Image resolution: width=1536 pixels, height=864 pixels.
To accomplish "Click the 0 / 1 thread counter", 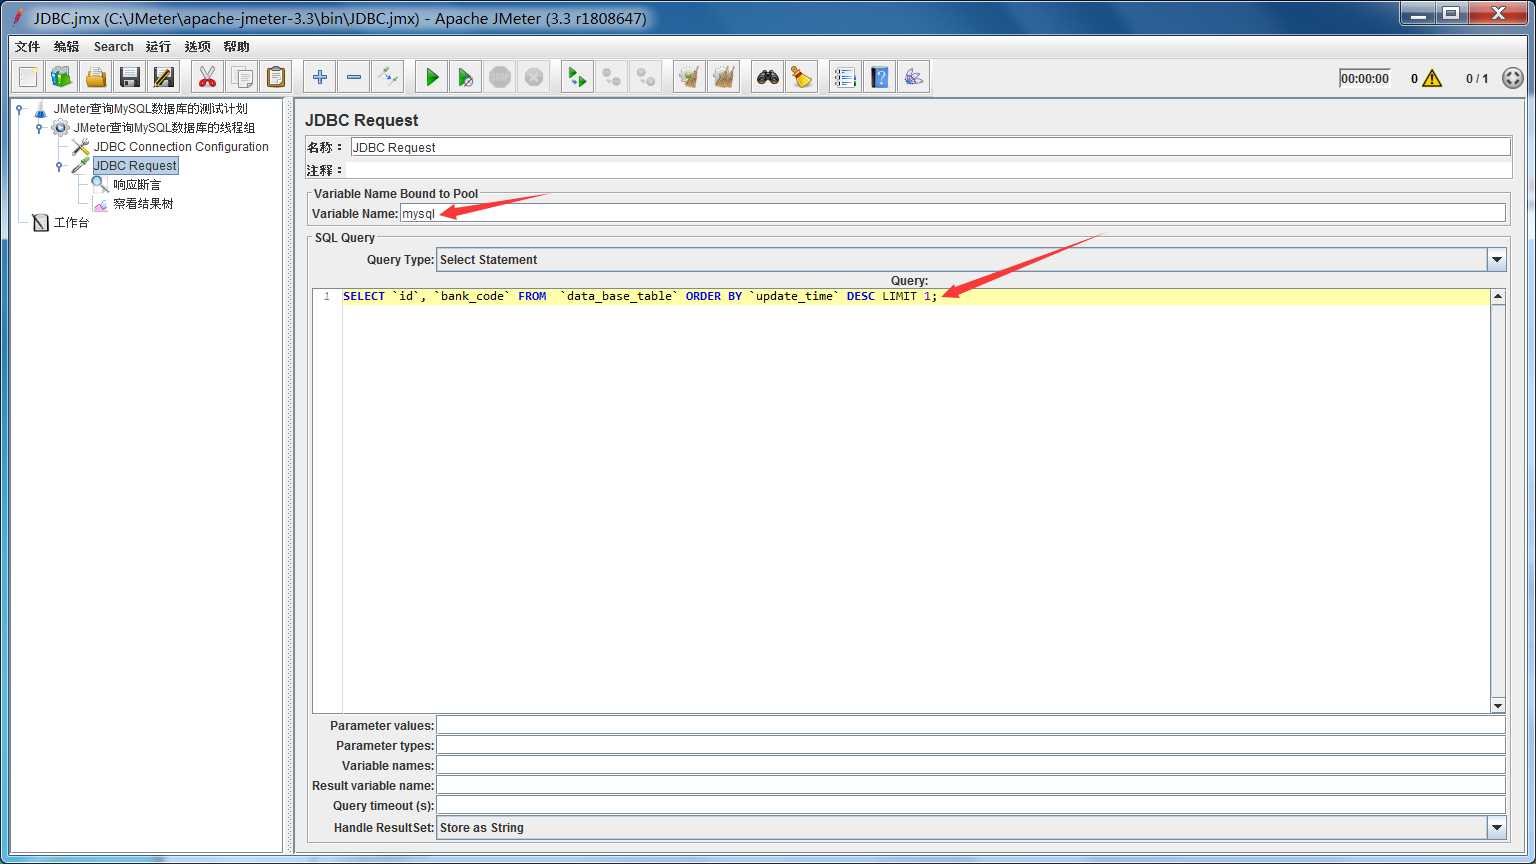I will [1476, 78].
